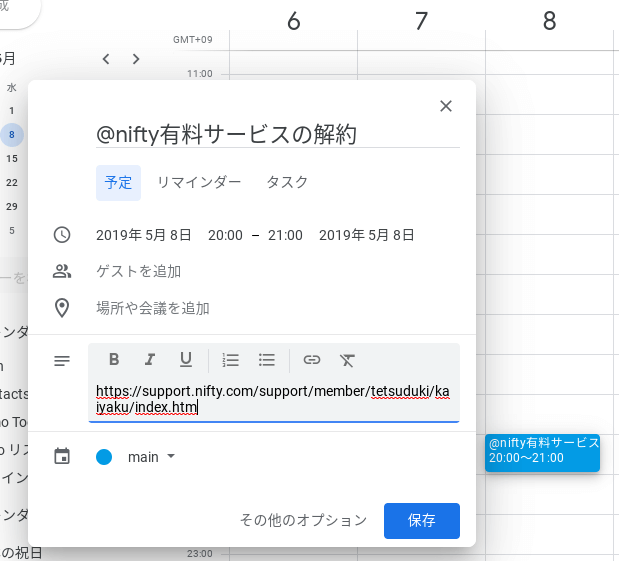Click day 7 column header
Viewport: 619px width, 561px height.
point(422,21)
